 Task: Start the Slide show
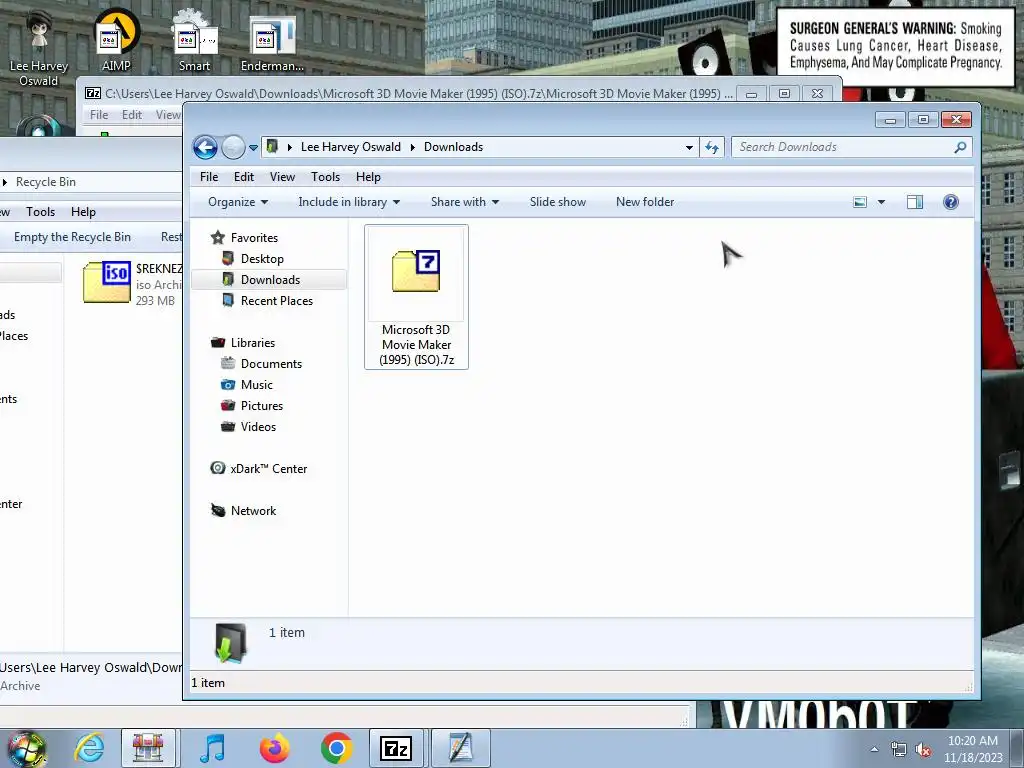(x=558, y=202)
